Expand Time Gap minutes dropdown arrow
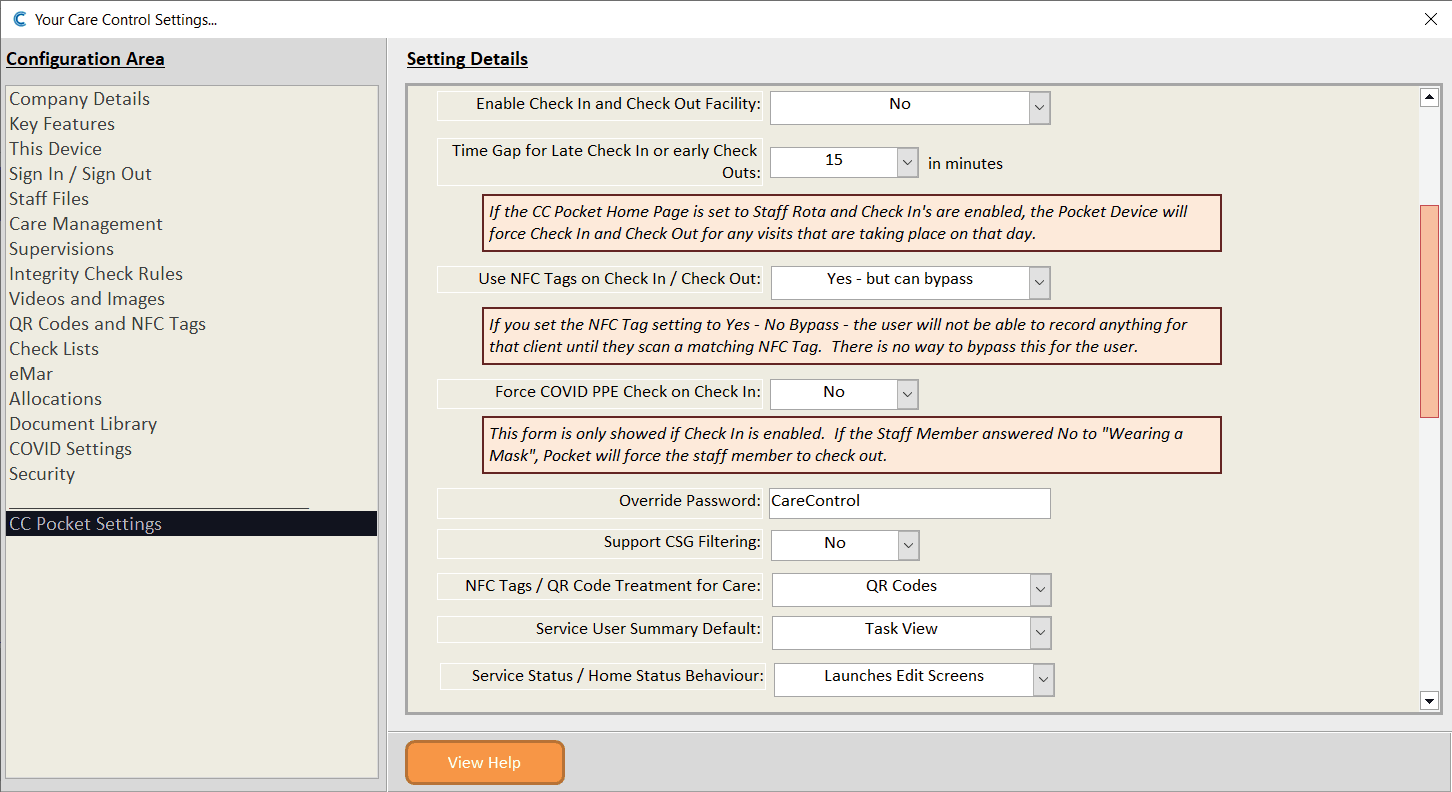 click(907, 162)
